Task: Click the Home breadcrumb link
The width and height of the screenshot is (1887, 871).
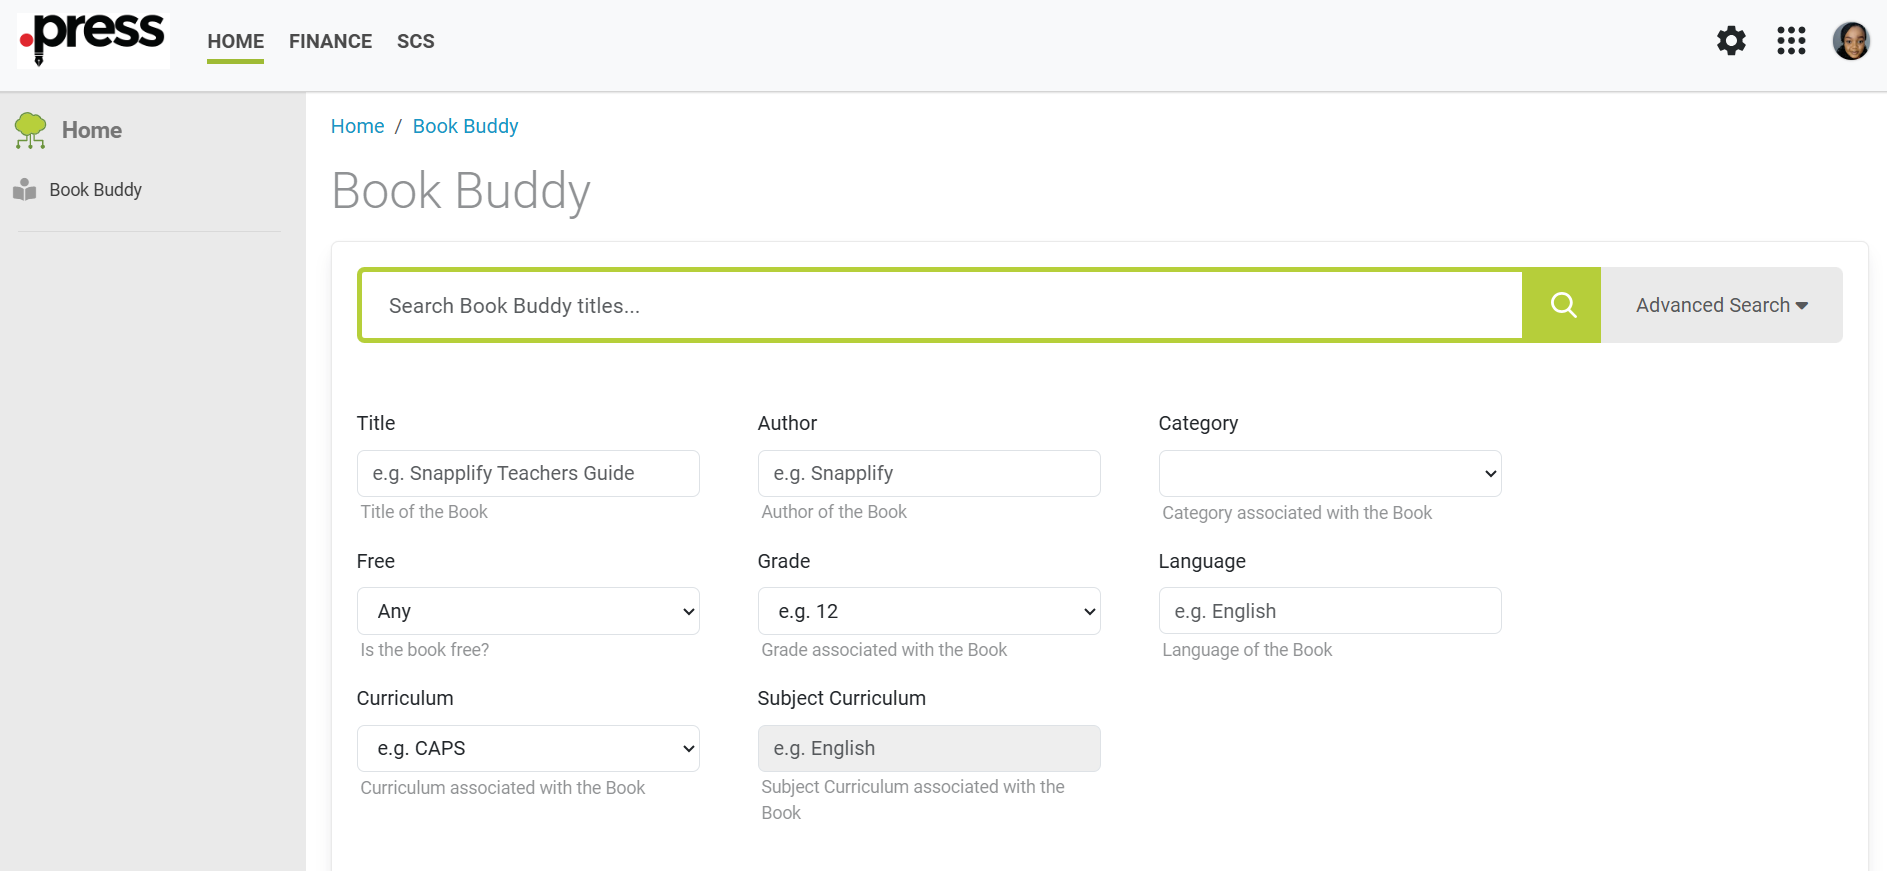Action: click(x=357, y=126)
